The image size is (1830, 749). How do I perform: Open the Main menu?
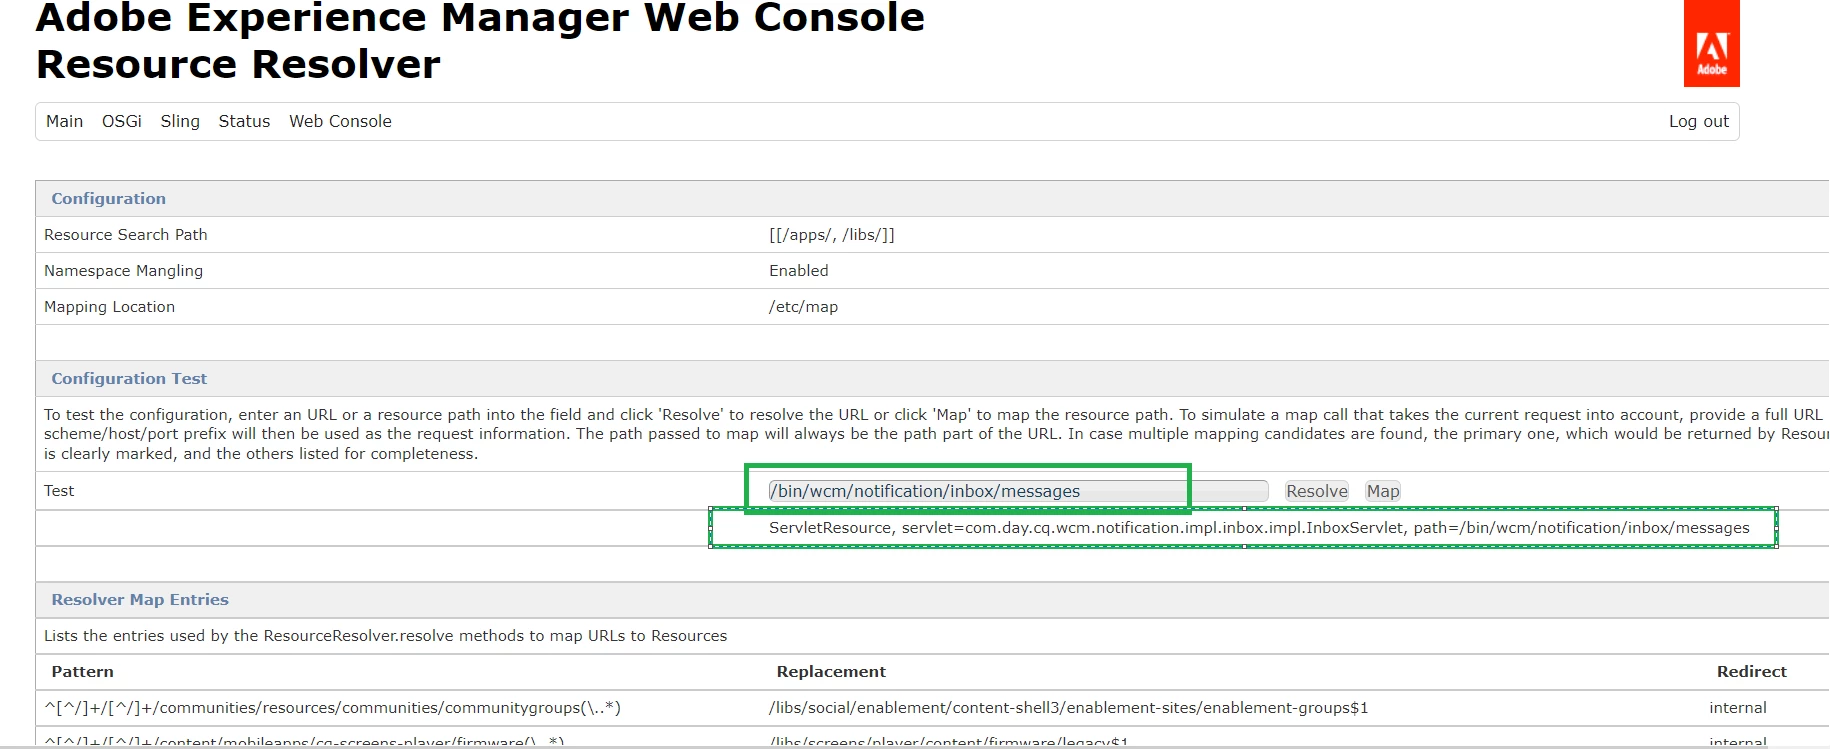[x=64, y=121]
